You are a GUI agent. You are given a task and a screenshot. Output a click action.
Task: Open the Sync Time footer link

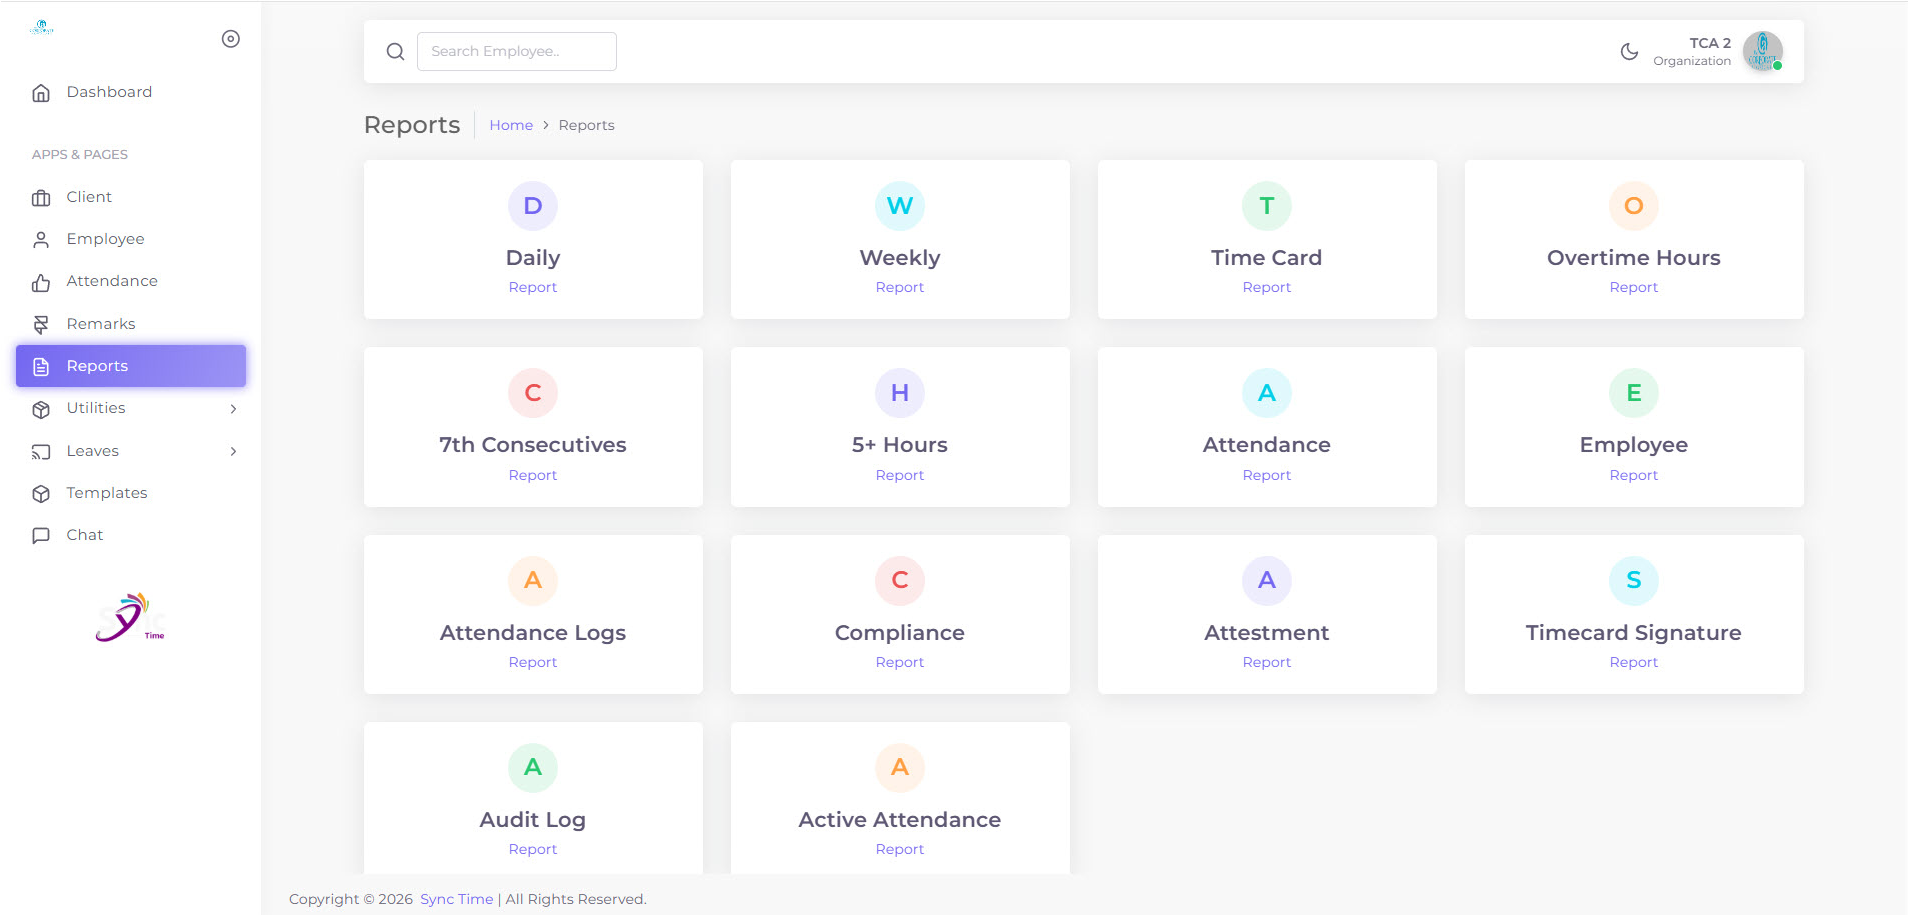(x=457, y=899)
